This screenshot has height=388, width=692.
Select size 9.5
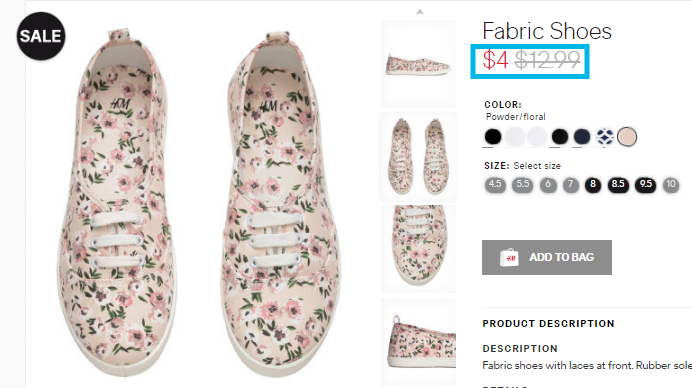[646, 184]
